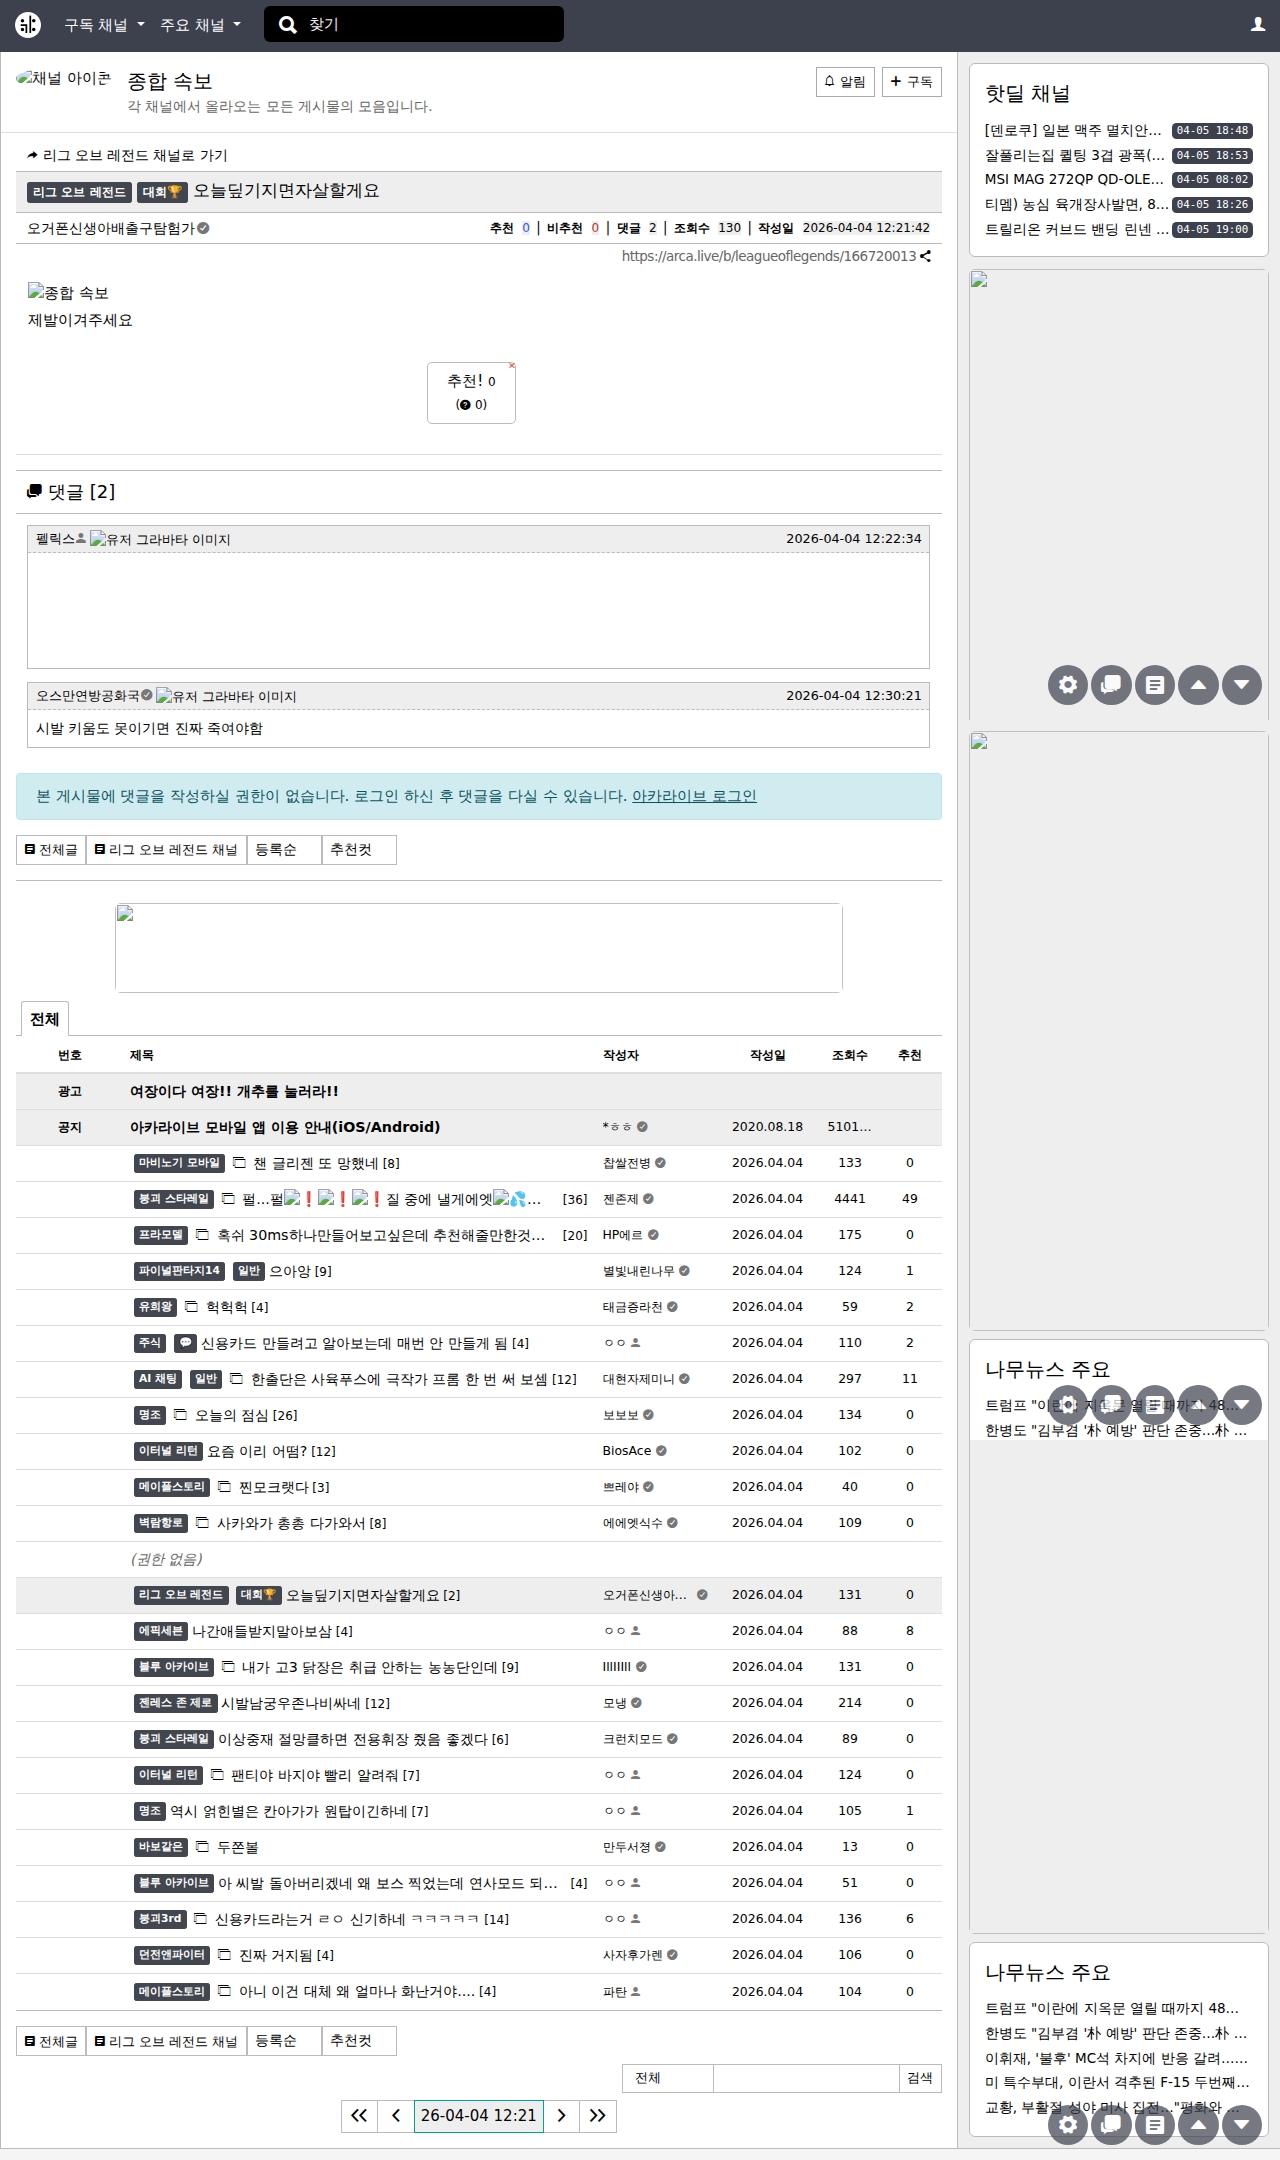Click the image icon in the 챈 글리젠 또 망했네 row
Screen dimensions: 1280x2160
(x=239, y=1163)
